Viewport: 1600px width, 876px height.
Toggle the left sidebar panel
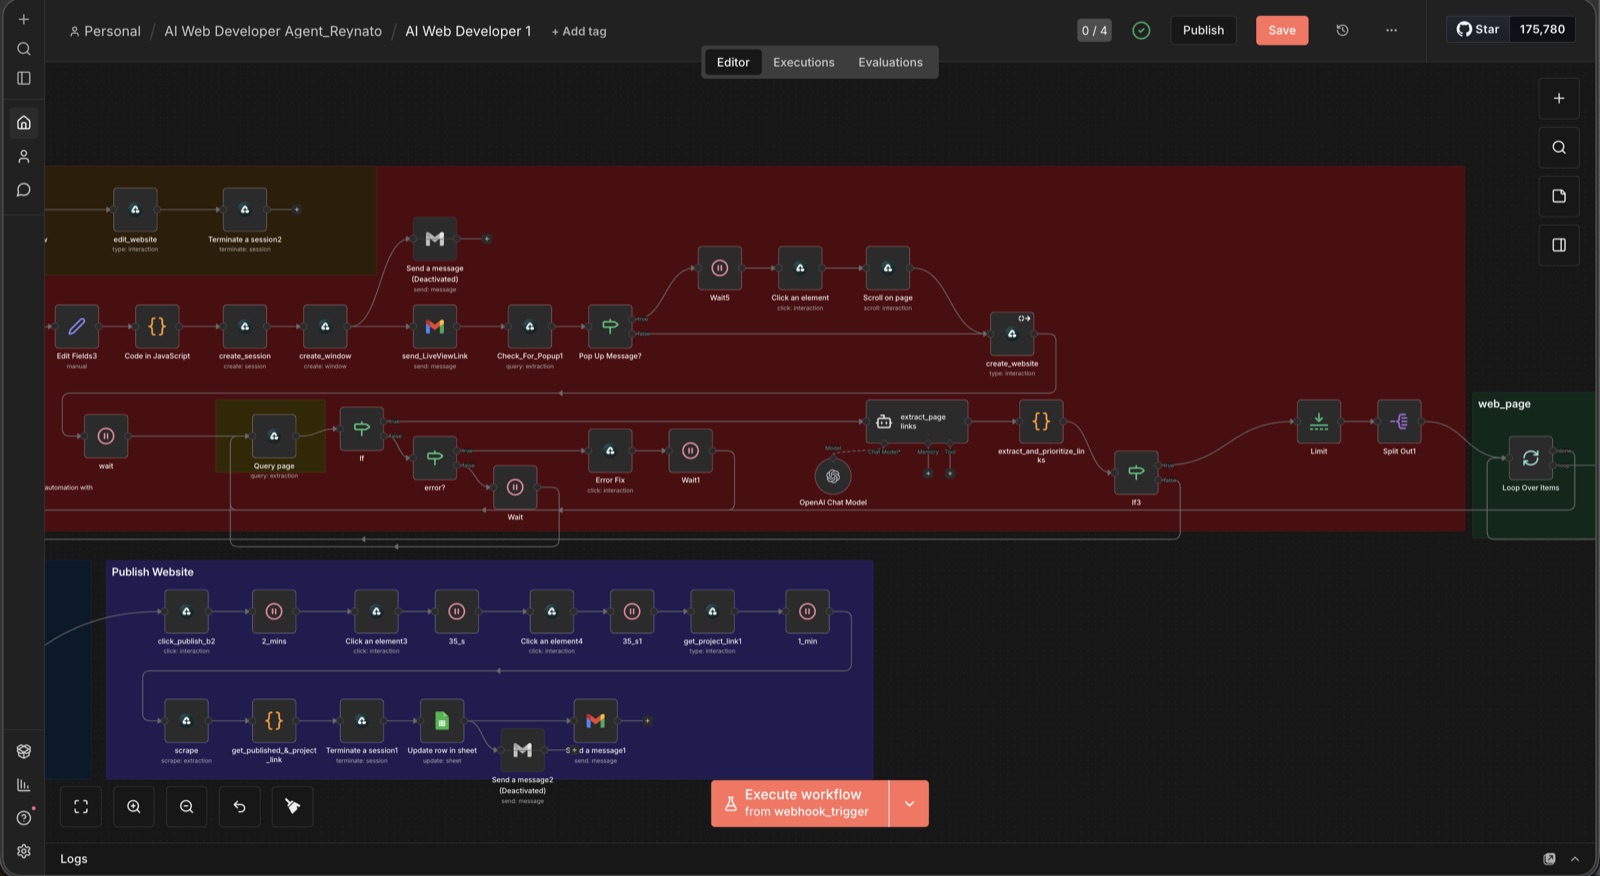(x=24, y=78)
